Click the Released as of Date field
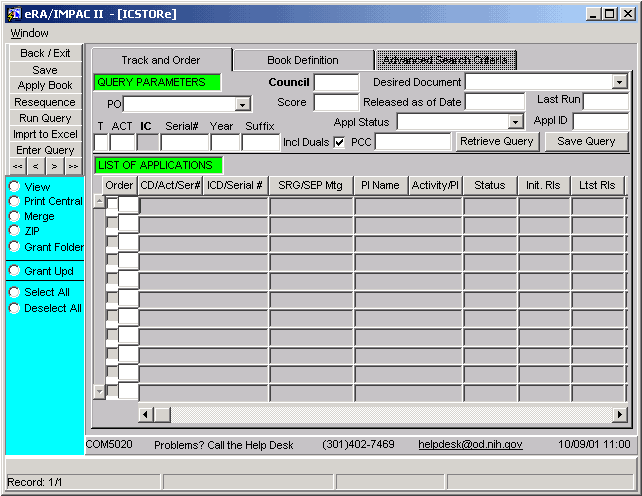Viewport: 642px width, 496px height. click(495, 102)
